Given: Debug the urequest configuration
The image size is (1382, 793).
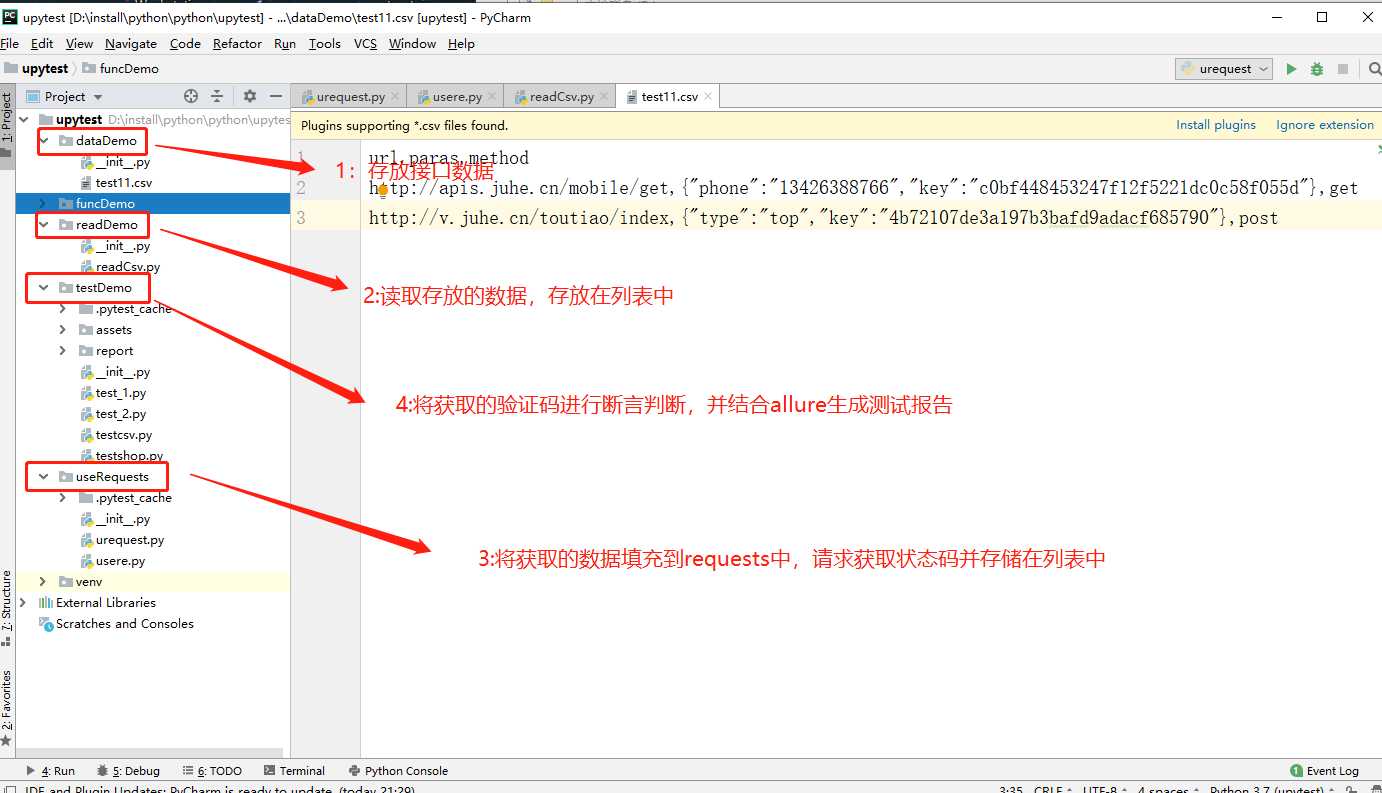Looking at the screenshot, I should 1317,69.
